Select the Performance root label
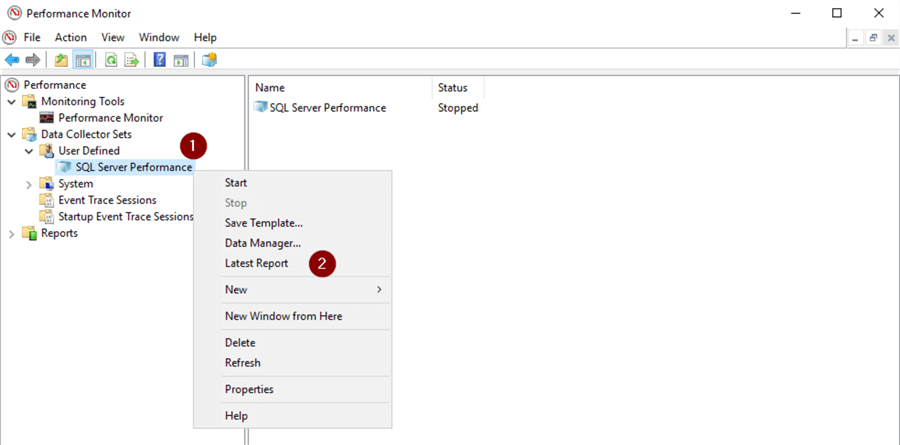The height and width of the screenshot is (445, 900). (55, 85)
